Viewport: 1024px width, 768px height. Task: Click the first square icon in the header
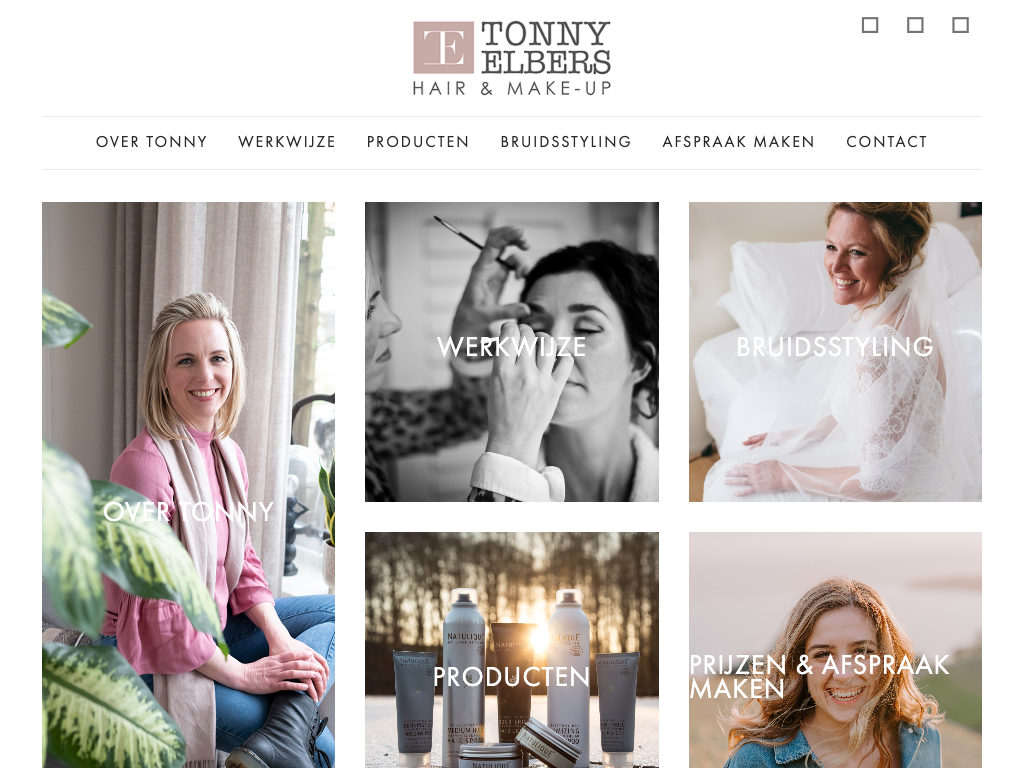870,25
